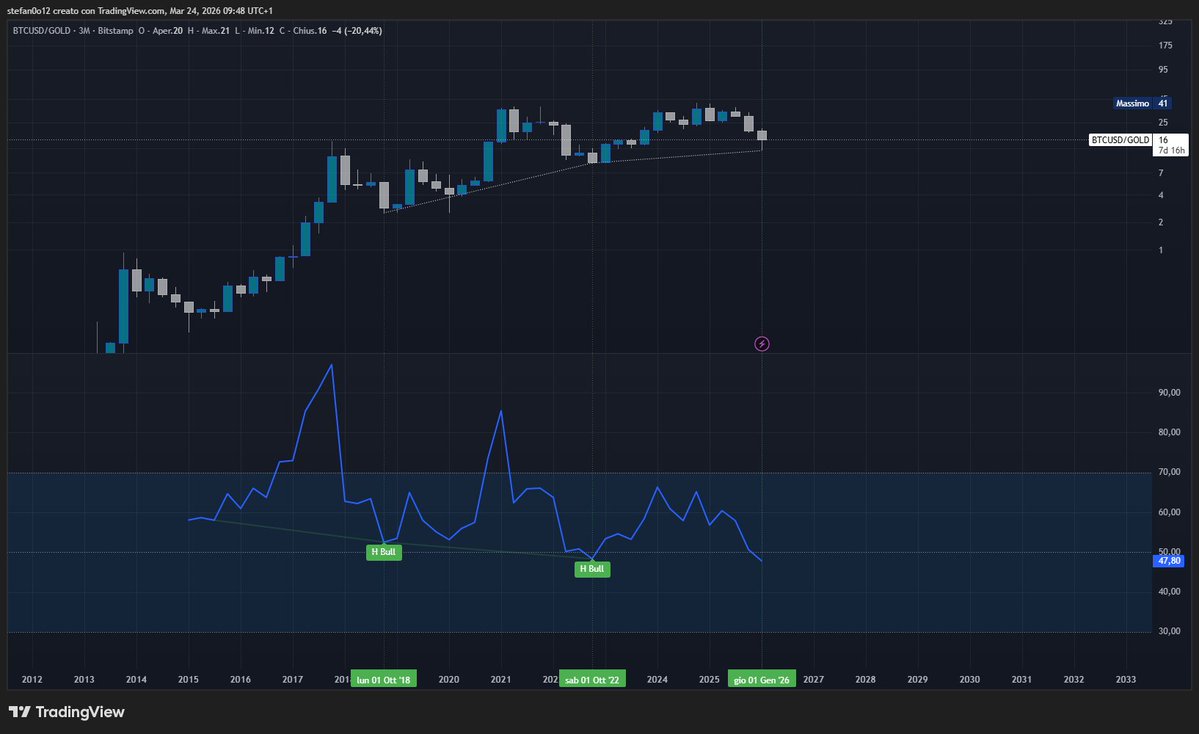The image size is (1199, 734).
Task: Click the header text 'stefan0o12 creato con TradingView.com'
Action: pyautogui.click(x=86, y=11)
